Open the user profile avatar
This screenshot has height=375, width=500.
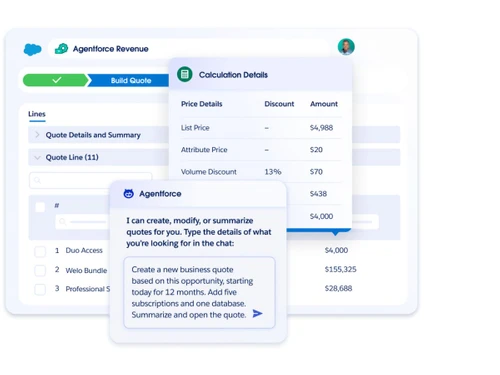coord(346,47)
